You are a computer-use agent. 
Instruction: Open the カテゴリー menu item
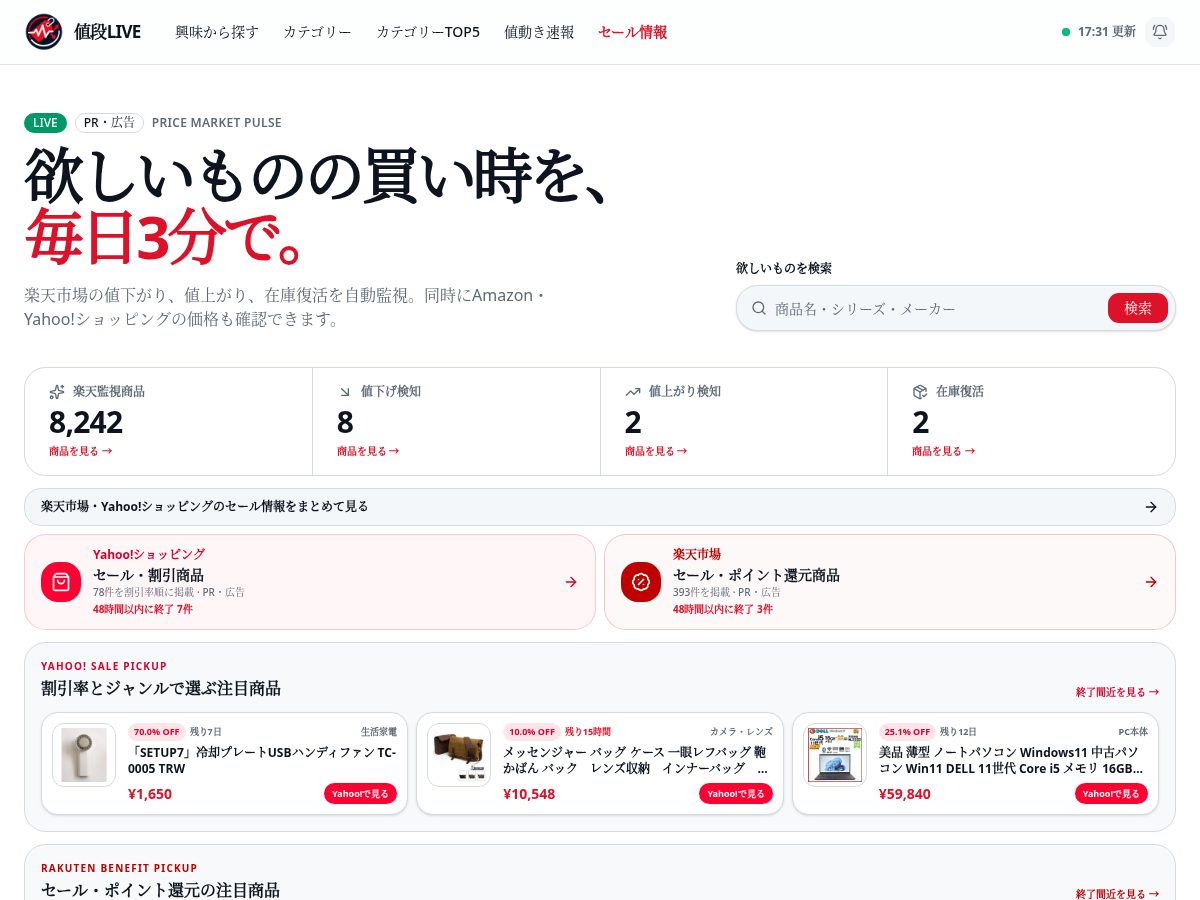point(317,32)
